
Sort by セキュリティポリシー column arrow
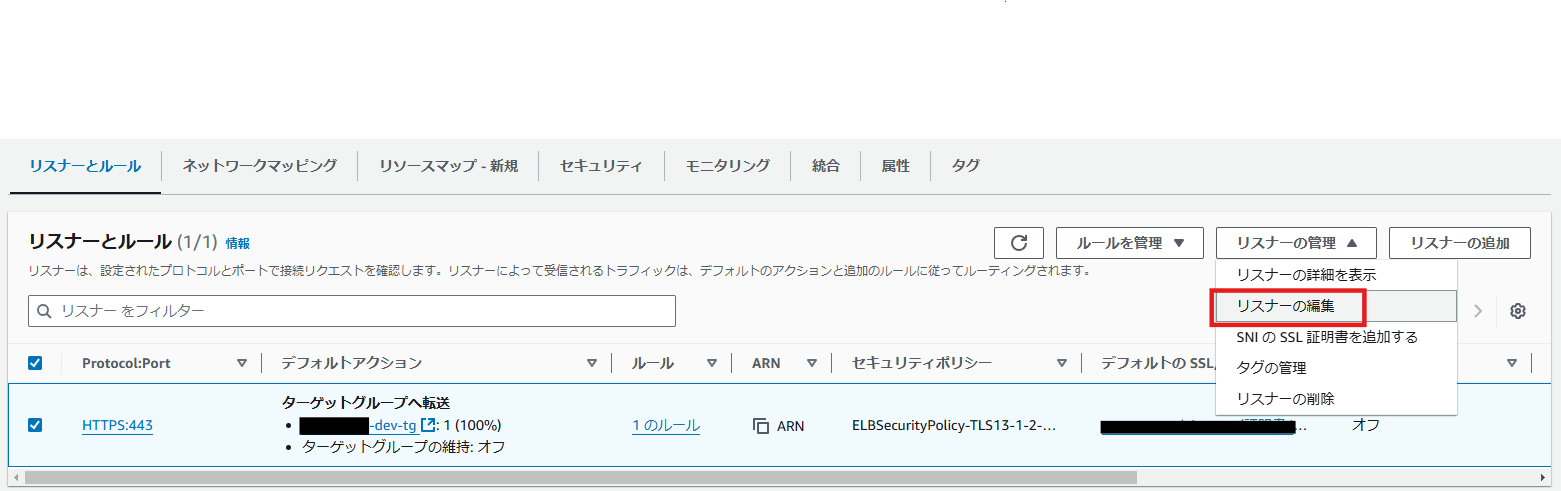pos(1061,363)
